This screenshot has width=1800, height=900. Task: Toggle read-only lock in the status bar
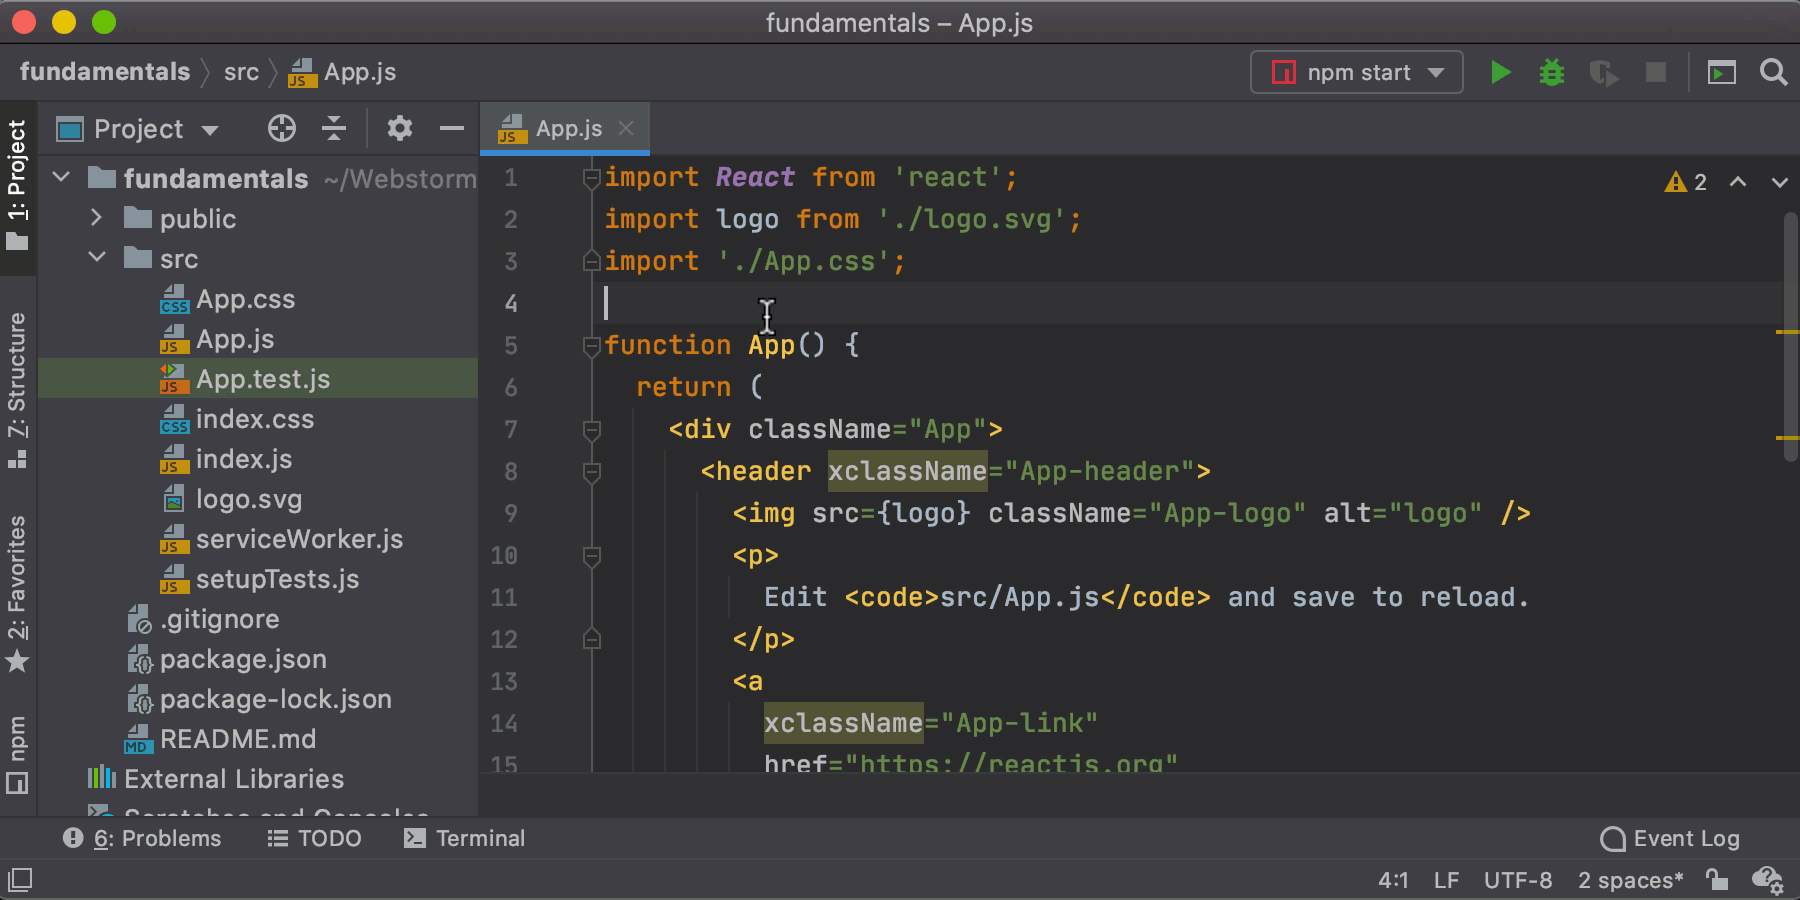tap(1717, 879)
